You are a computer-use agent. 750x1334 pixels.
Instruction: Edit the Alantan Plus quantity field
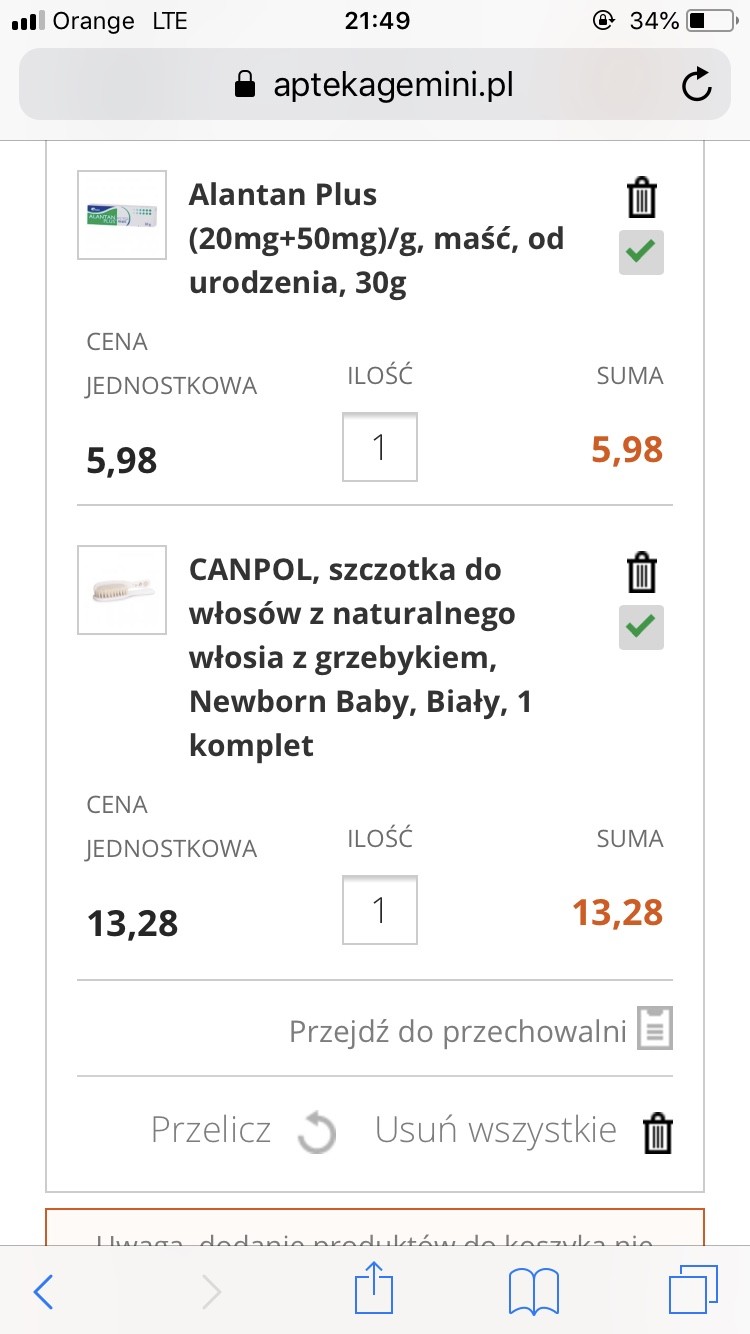pyautogui.click(x=380, y=447)
